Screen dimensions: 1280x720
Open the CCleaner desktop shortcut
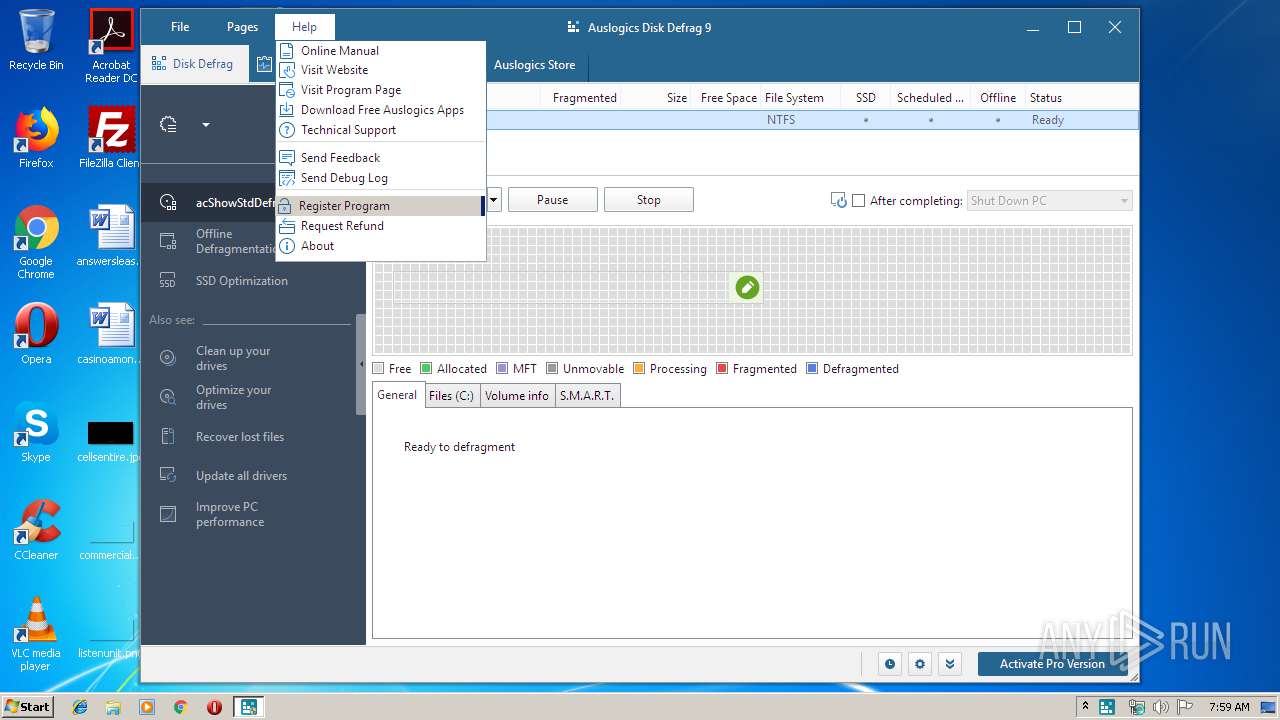[x=36, y=530]
